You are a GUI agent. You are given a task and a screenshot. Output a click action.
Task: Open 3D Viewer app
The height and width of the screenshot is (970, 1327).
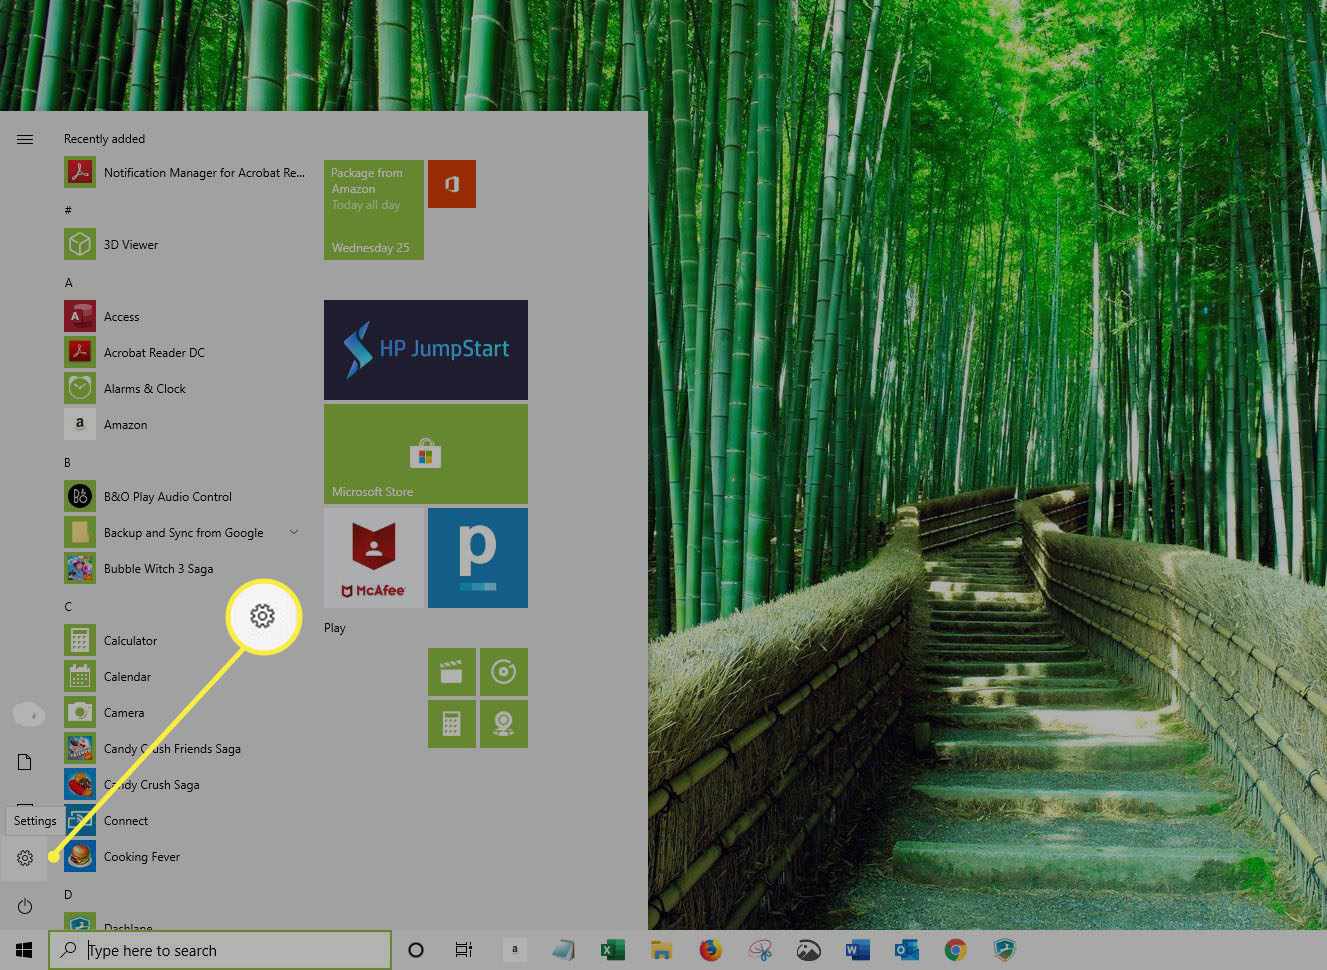point(185,244)
